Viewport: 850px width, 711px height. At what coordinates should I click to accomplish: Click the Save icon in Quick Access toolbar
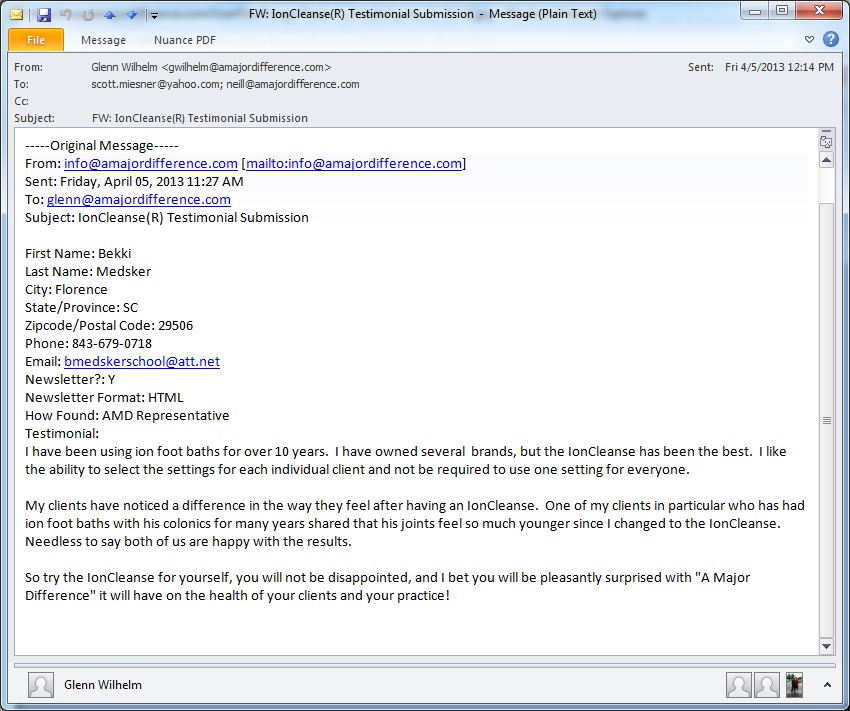tap(44, 15)
